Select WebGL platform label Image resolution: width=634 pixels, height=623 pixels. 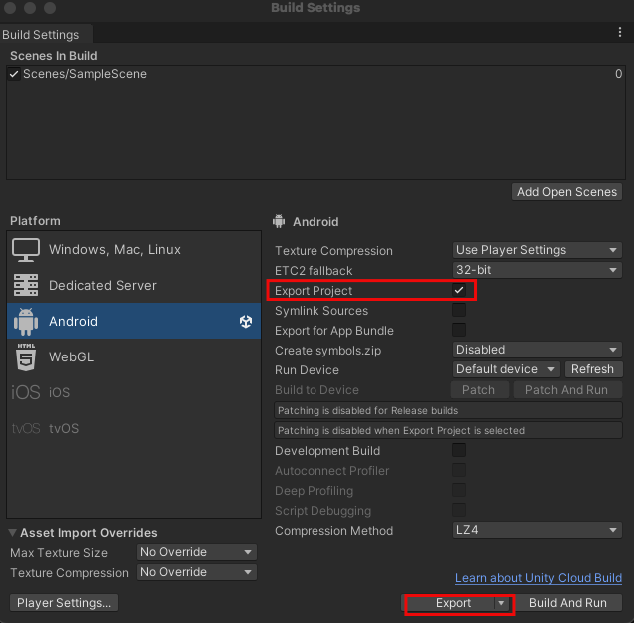coord(72,357)
